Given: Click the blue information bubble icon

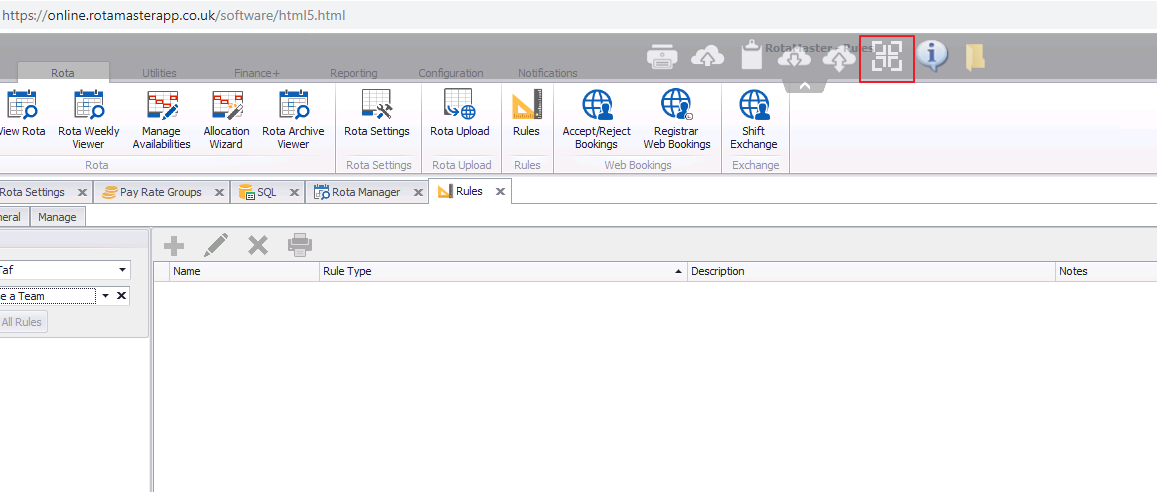Looking at the screenshot, I should pos(932,57).
